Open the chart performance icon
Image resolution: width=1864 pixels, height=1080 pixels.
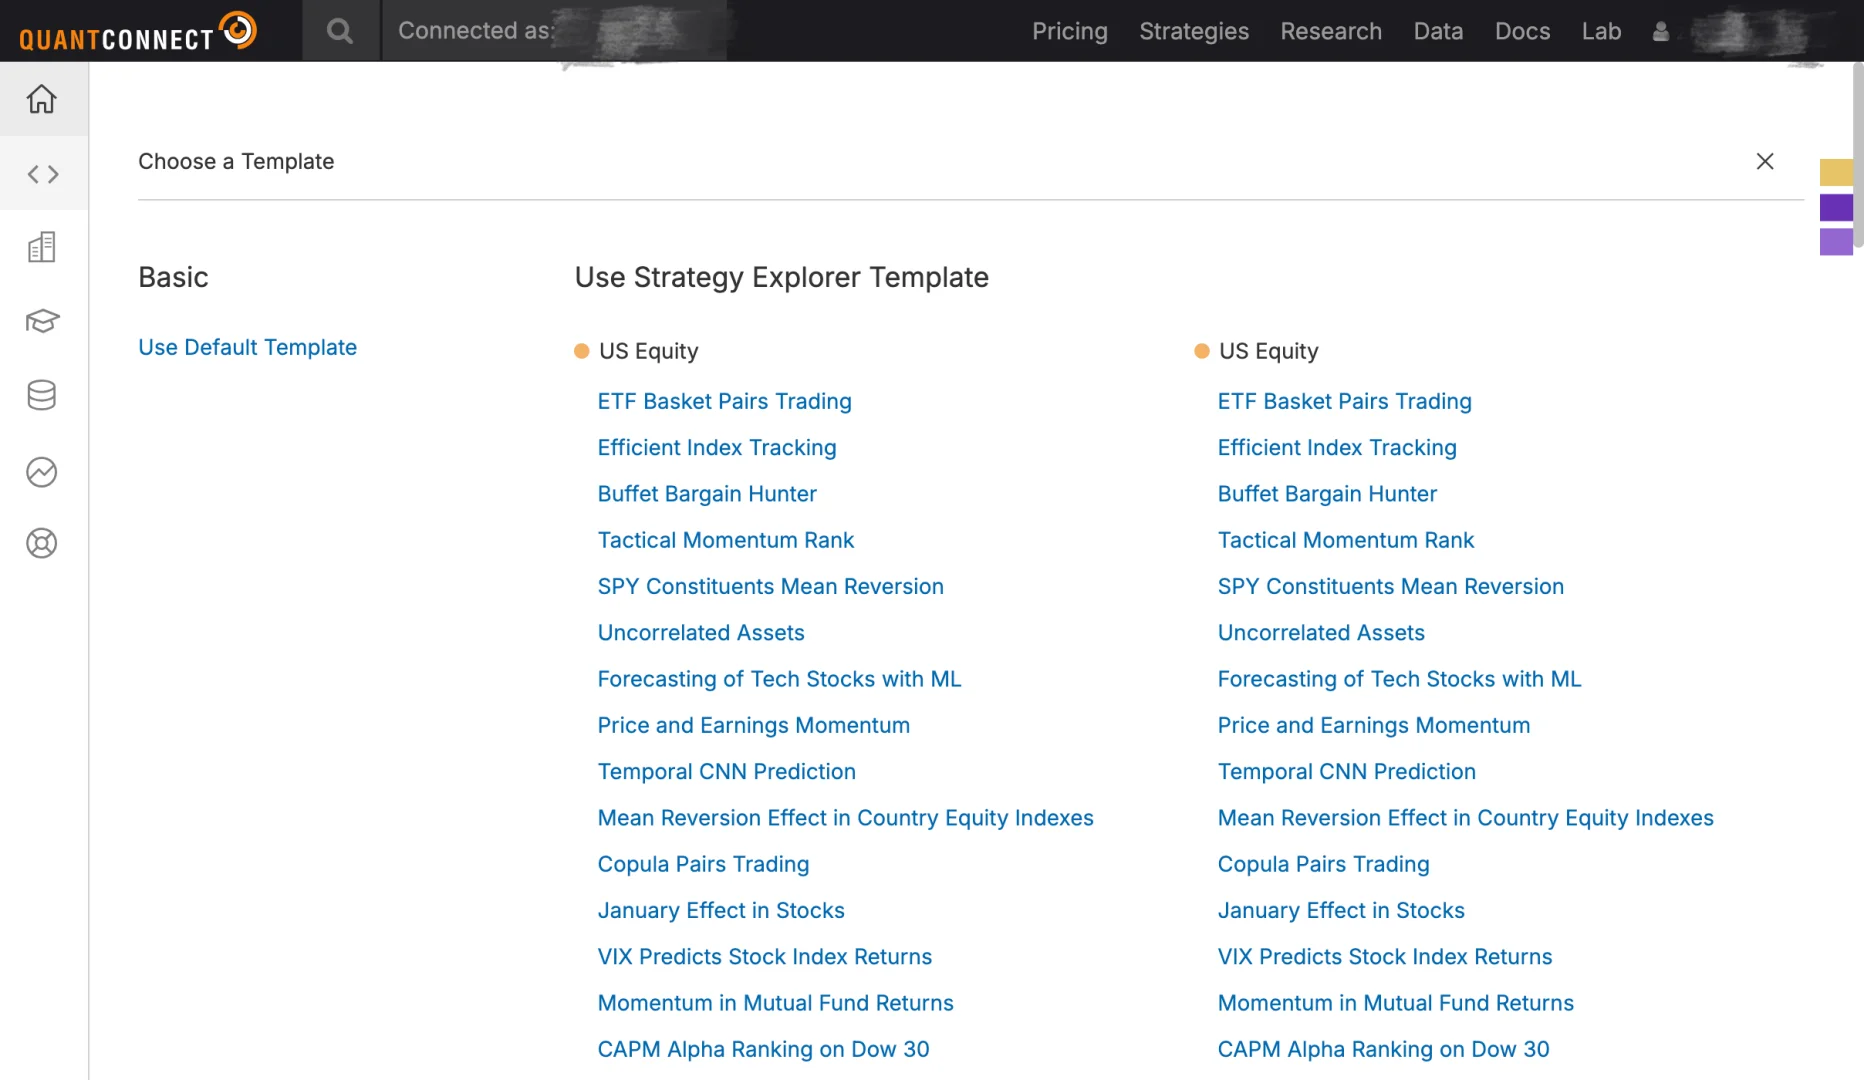[42, 471]
